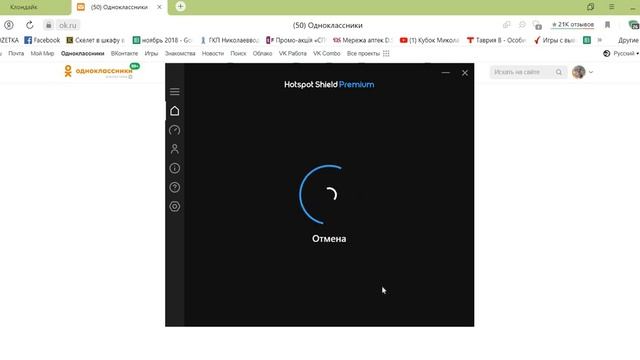The image size is (640, 360).
Task: Open the Мережа аптек bookmark
Action: click(362, 40)
